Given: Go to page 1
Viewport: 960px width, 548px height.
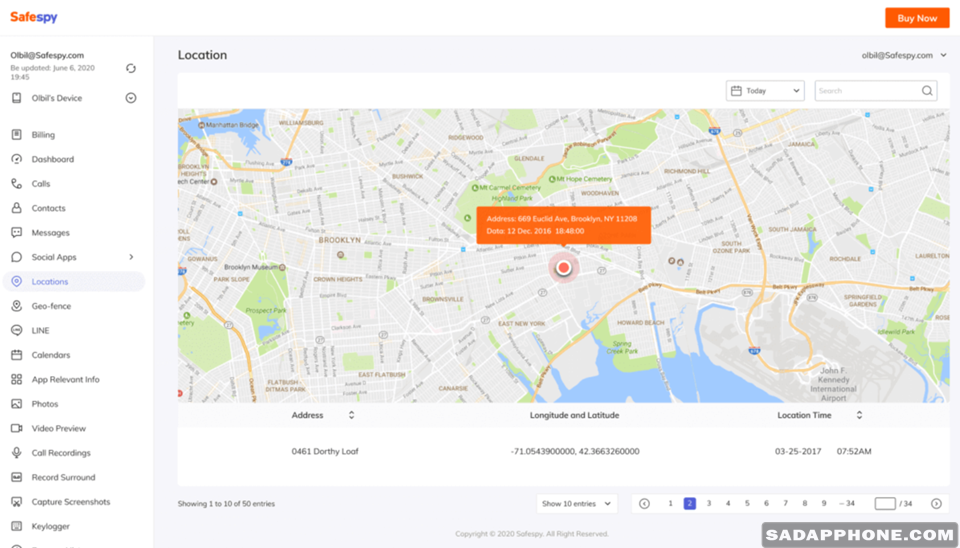Looking at the screenshot, I should pos(670,503).
